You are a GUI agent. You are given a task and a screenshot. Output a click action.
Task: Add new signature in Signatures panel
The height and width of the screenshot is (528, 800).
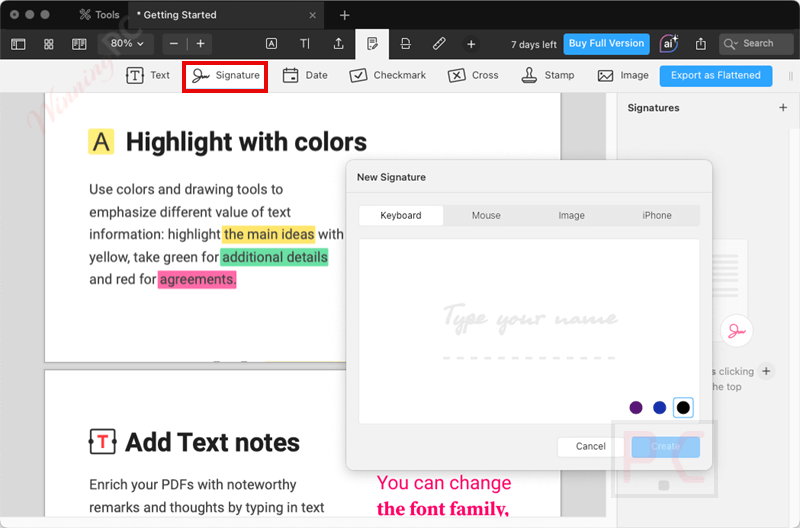(783, 108)
